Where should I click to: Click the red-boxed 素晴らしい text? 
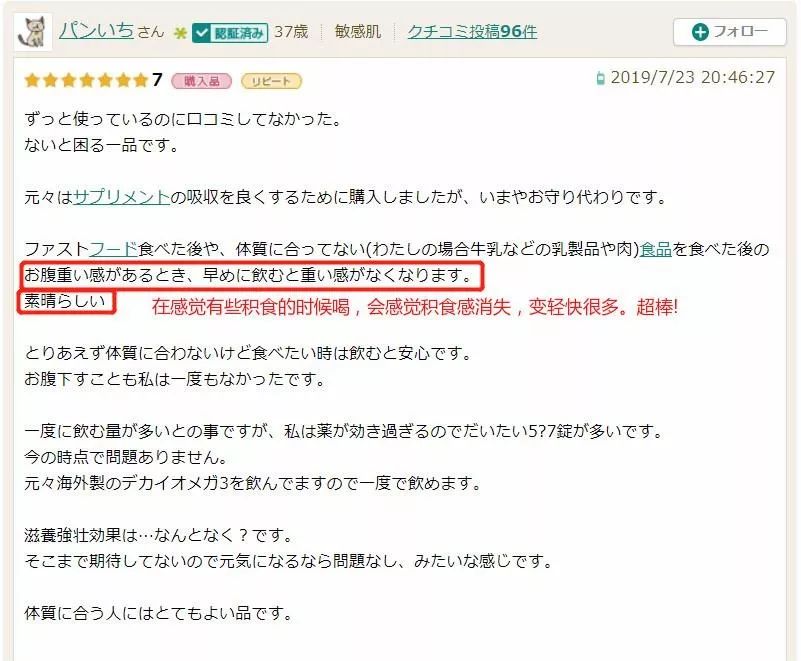[x=65, y=301]
